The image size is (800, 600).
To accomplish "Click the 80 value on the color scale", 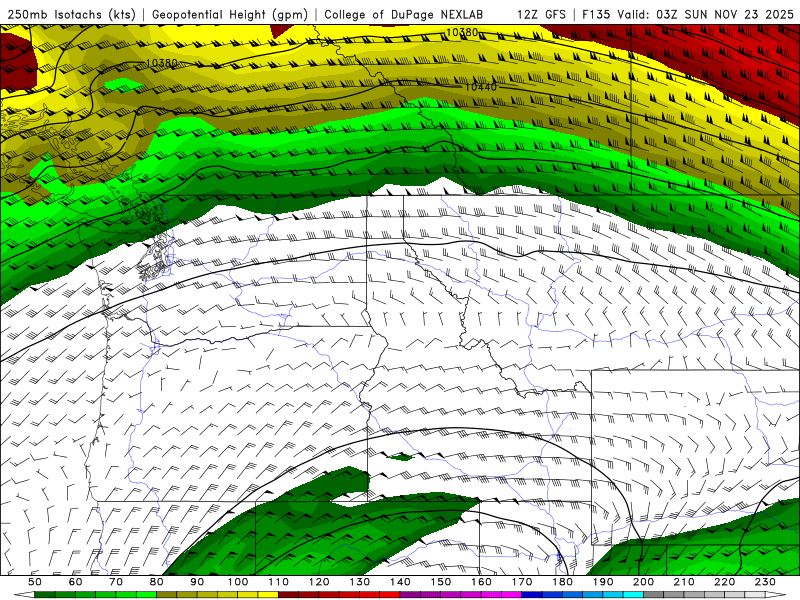I will click(157, 582).
